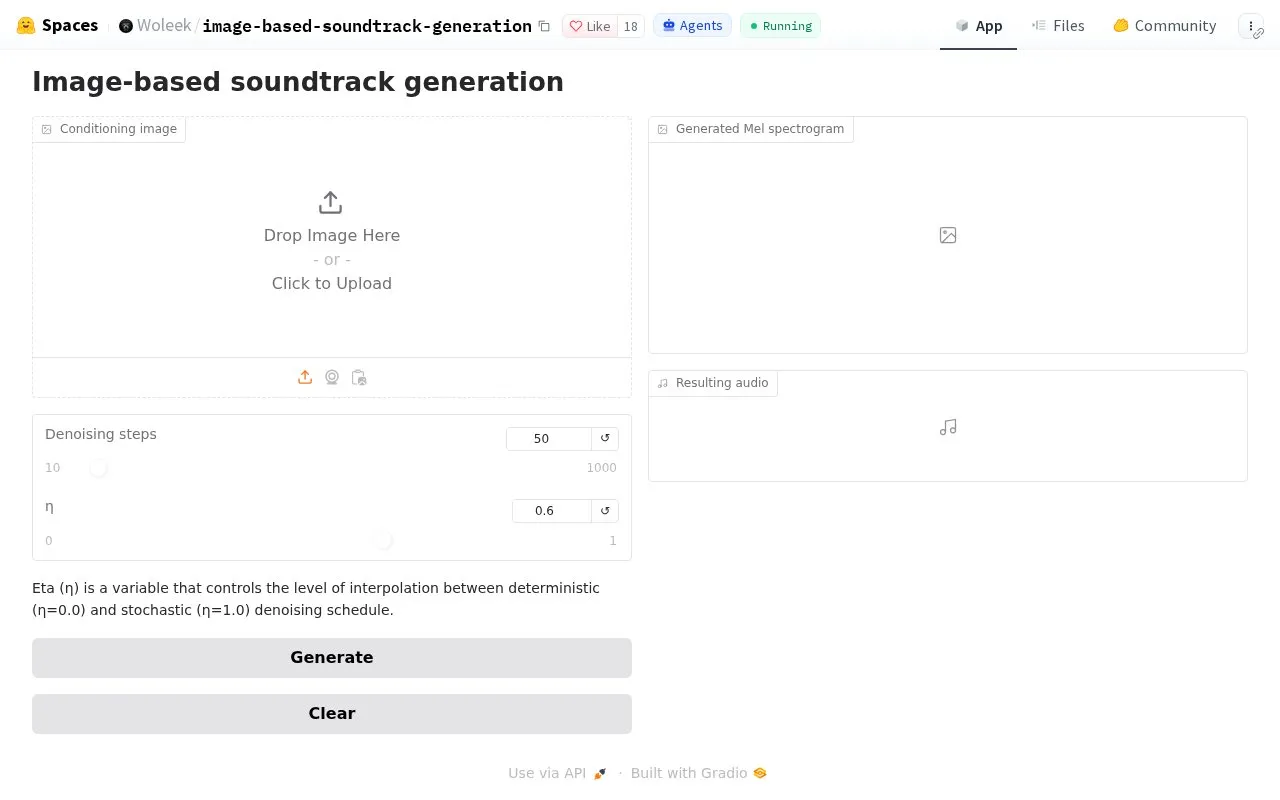Click the Denoising steps slider handle
This screenshot has height=800, width=1280.
[x=98, y=467]
